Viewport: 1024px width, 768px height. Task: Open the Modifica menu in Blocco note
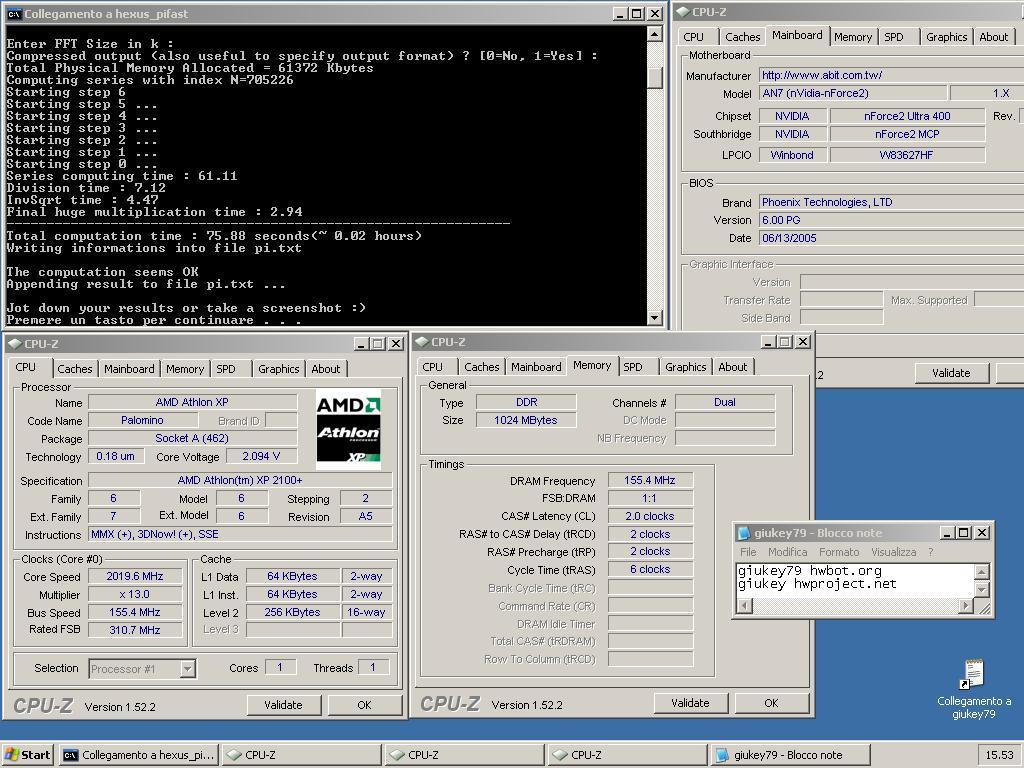point(788,552)
